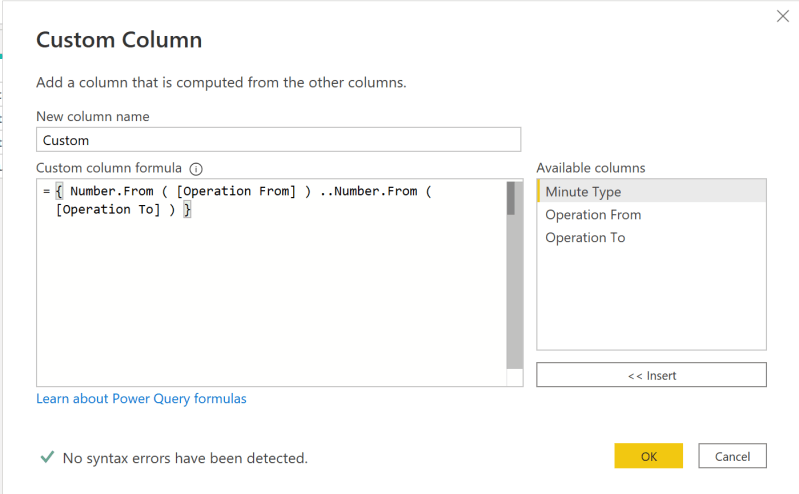The height and width of the screenshot is (494, 799).
Task: Click the Cancel button
Action: point(732,456)
